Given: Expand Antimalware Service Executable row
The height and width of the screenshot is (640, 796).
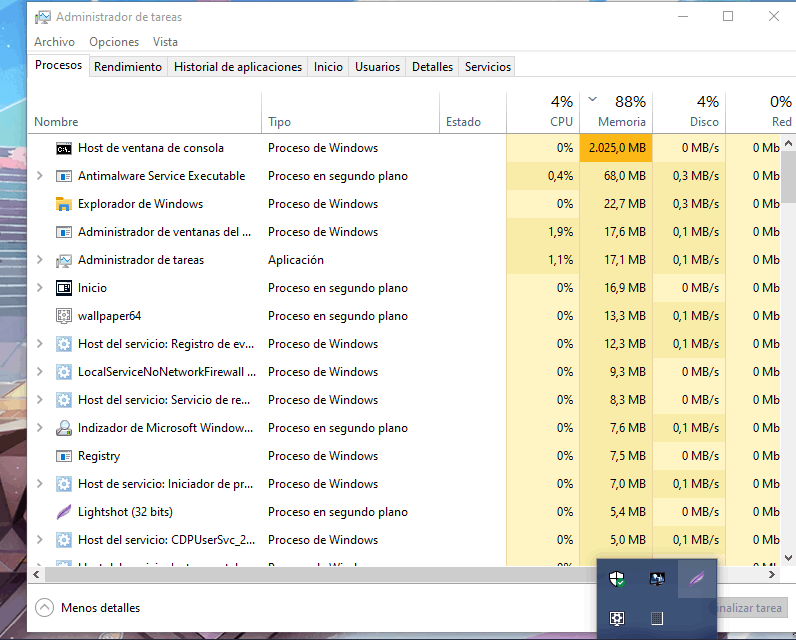Looking at the screenshot, I should (x=40, y=176).
